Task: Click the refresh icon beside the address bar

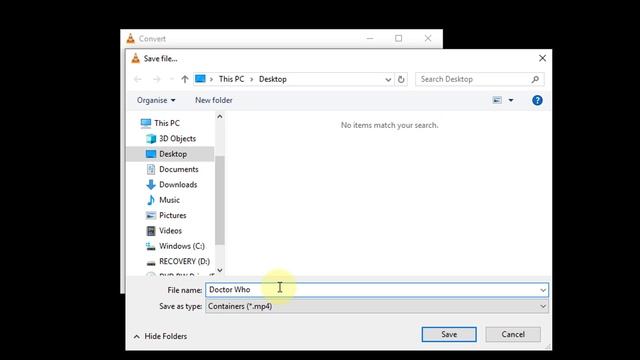Action: pyautogui.click(x=401, y=80)
